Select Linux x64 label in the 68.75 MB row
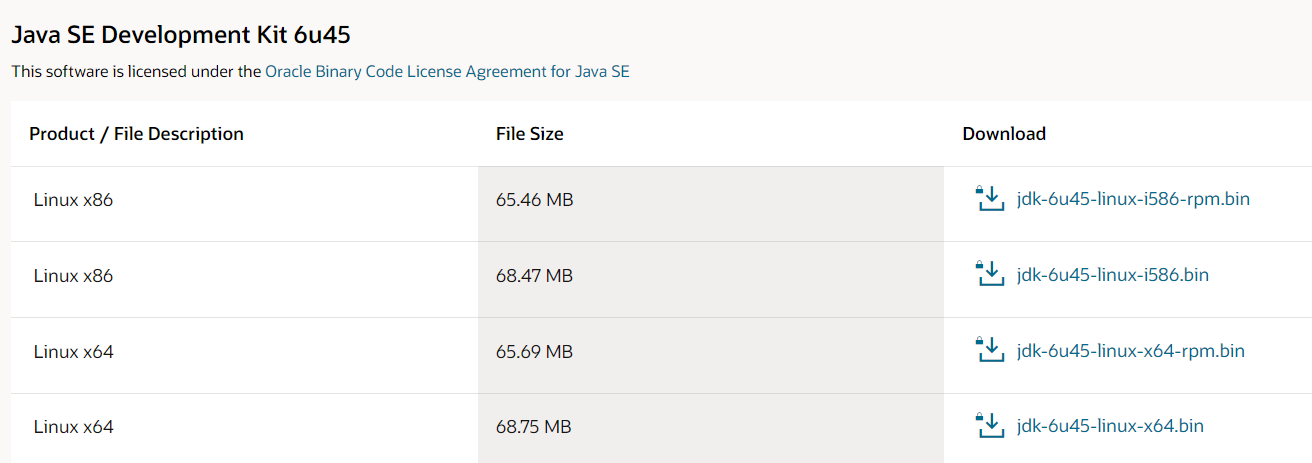 [73, 428]
